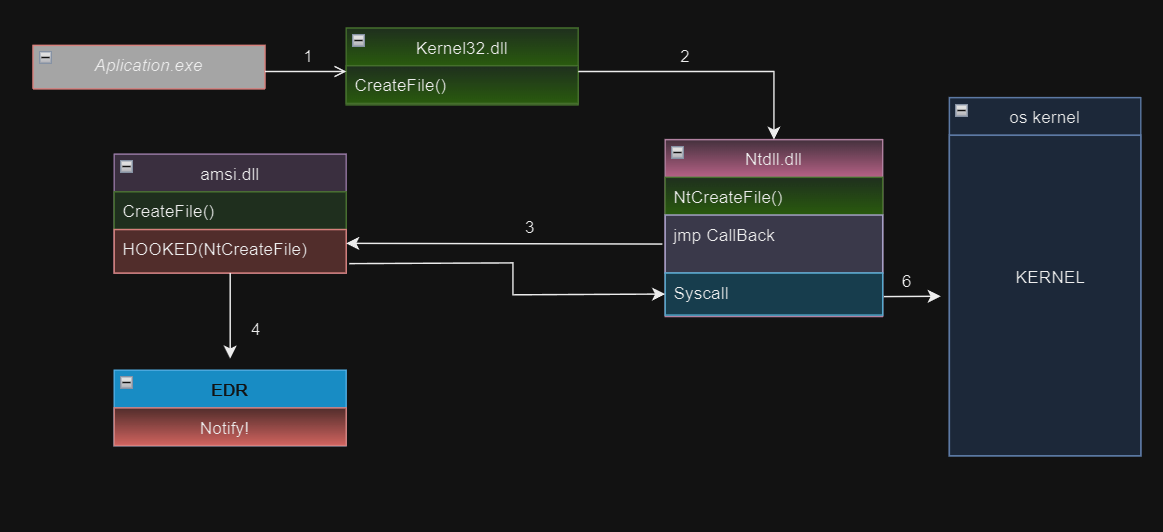The image size is (1163, 532).
Task: Collapse the Ntdll.dll container
Action: click(677, 153)
